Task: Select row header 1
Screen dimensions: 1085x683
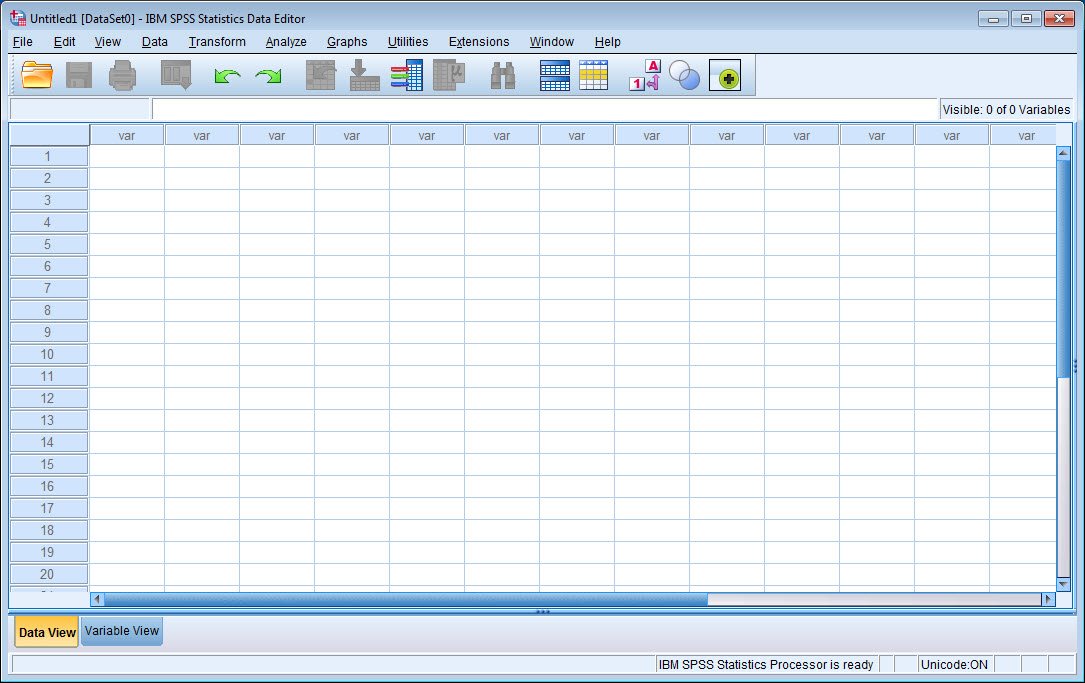Action: tap(48, 156)
